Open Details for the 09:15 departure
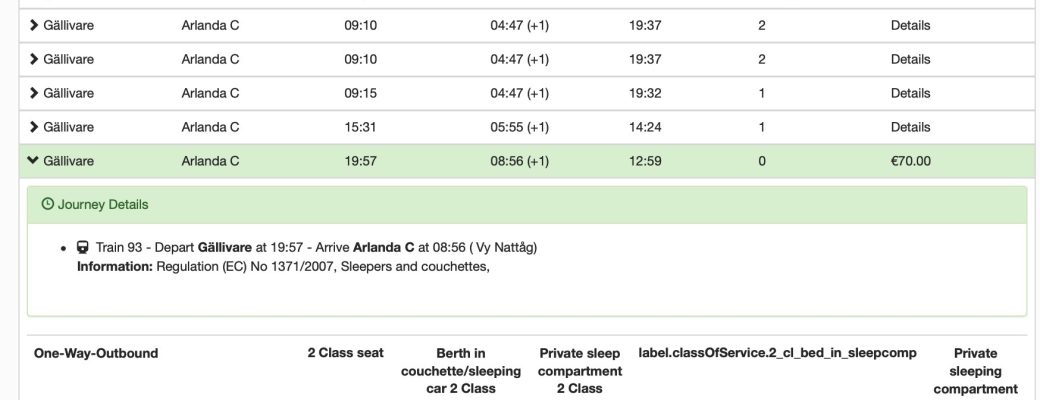 point(910,94)
